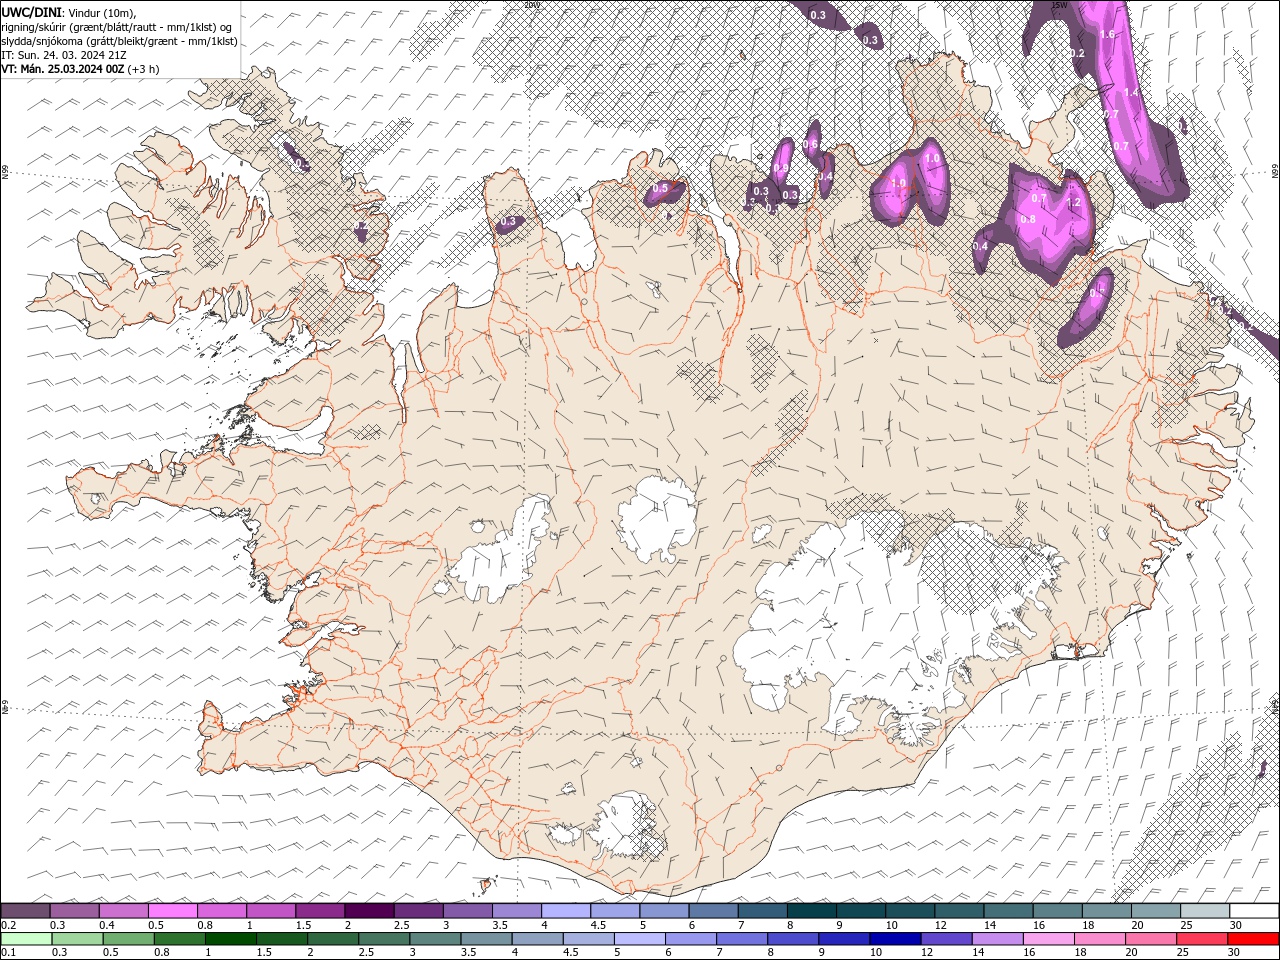The image size is (1280, 960).
Task: Click the dark teal snow swatch between 8 and 9
Action: pyautogui.click(x=811, y=910)
